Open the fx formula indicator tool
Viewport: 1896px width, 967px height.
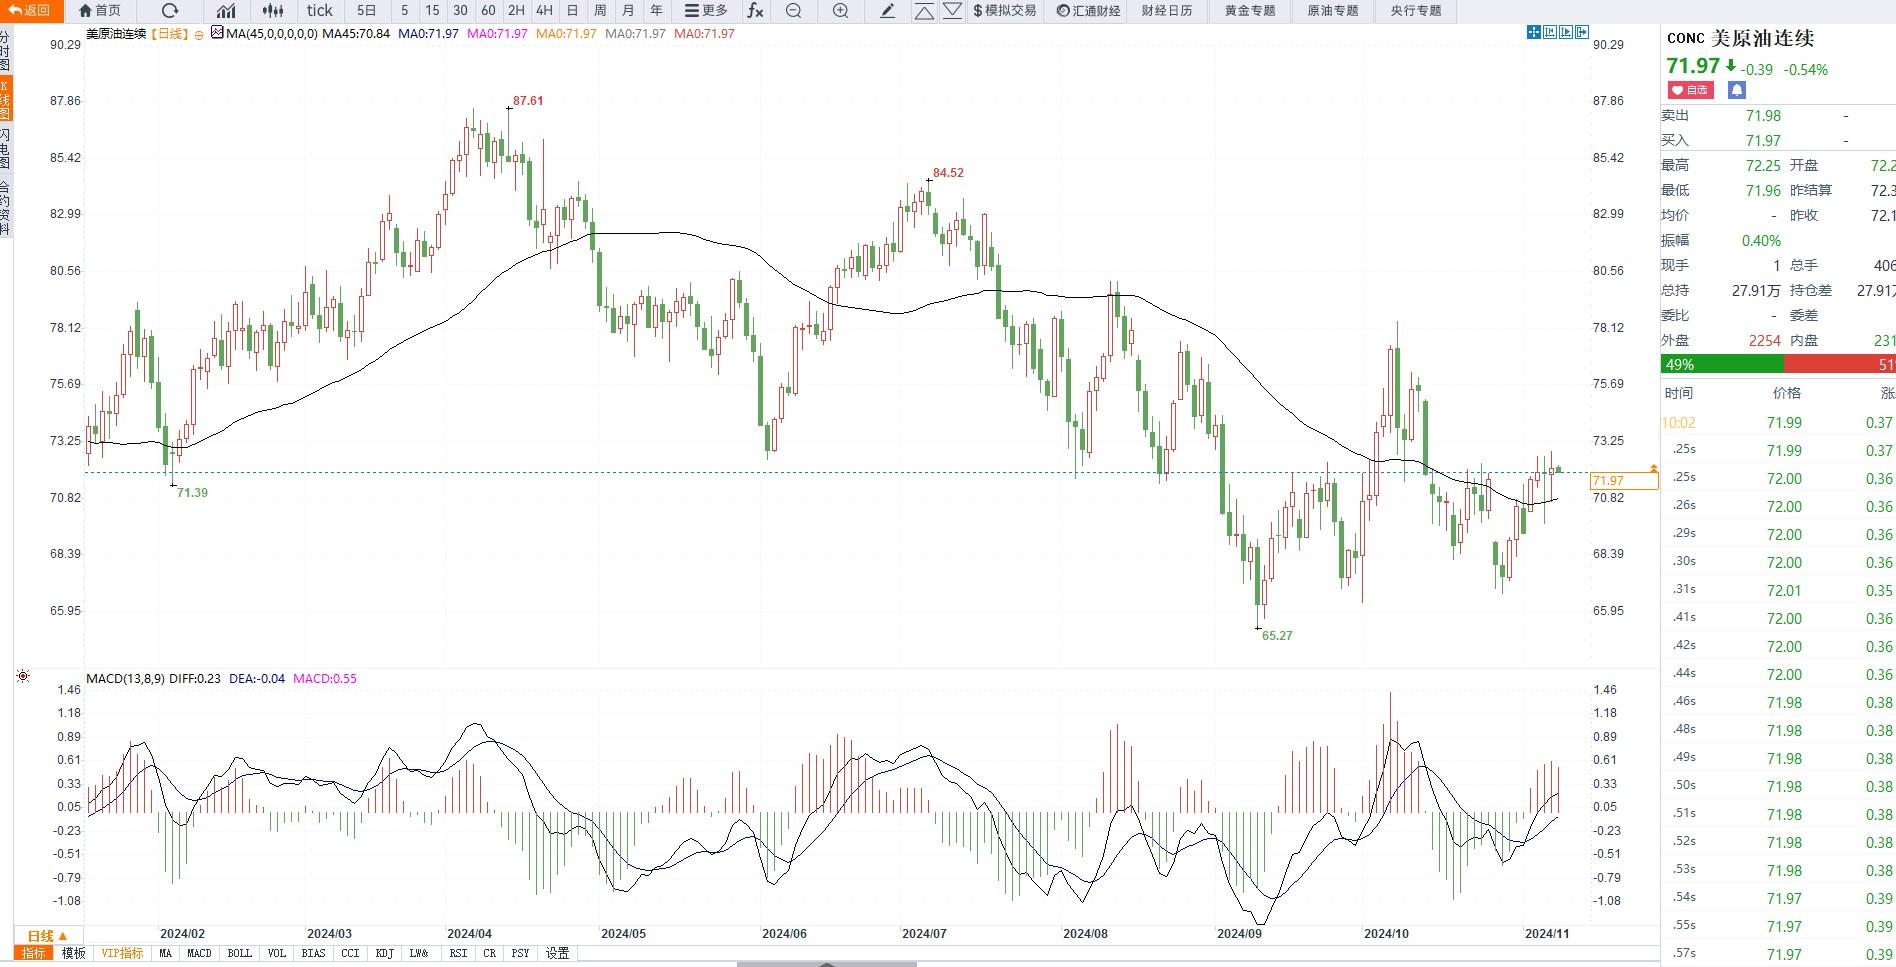click(755, 11)
